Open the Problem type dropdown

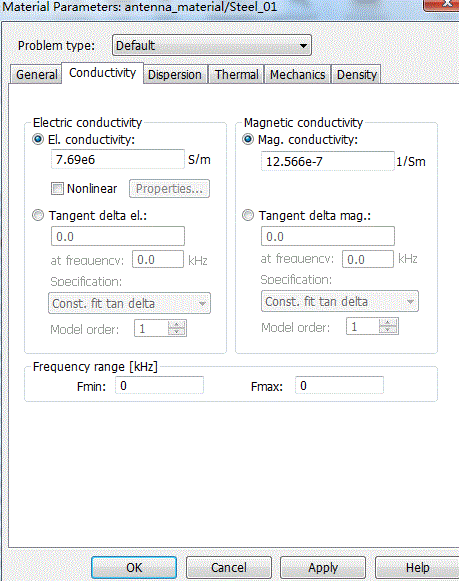click(212, 46)
